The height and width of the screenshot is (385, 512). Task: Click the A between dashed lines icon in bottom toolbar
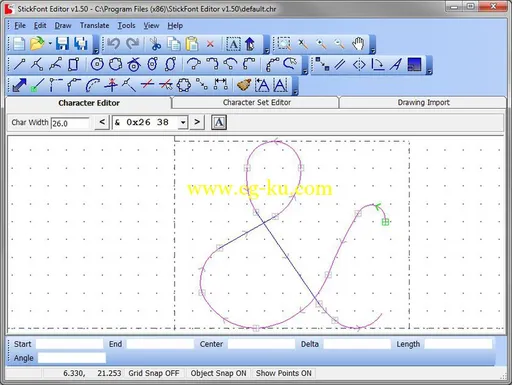[x=280, y=85]
